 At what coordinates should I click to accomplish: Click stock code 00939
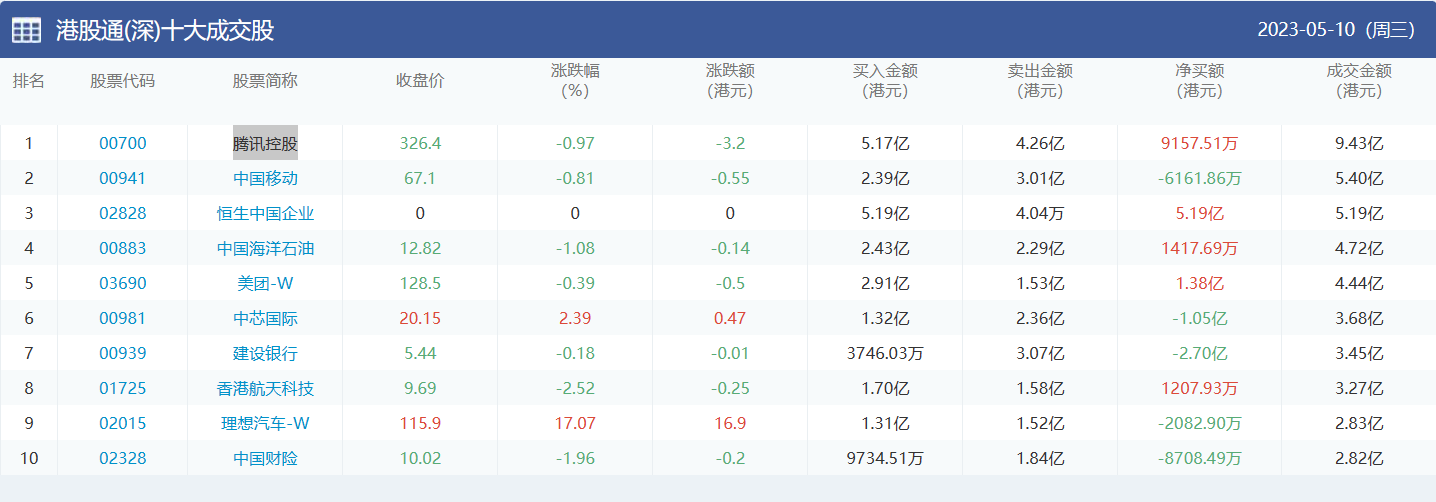coord(122,353)
